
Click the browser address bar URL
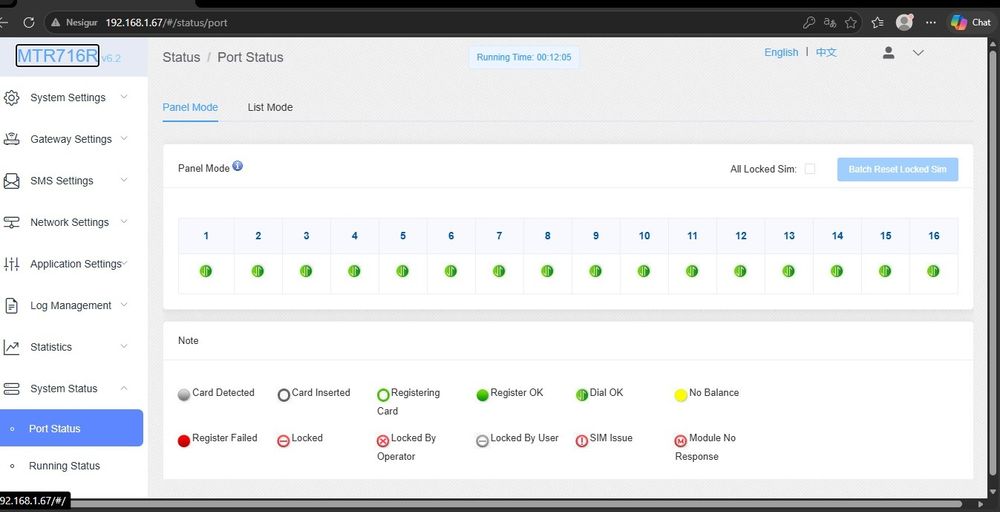tap(166, 22)
